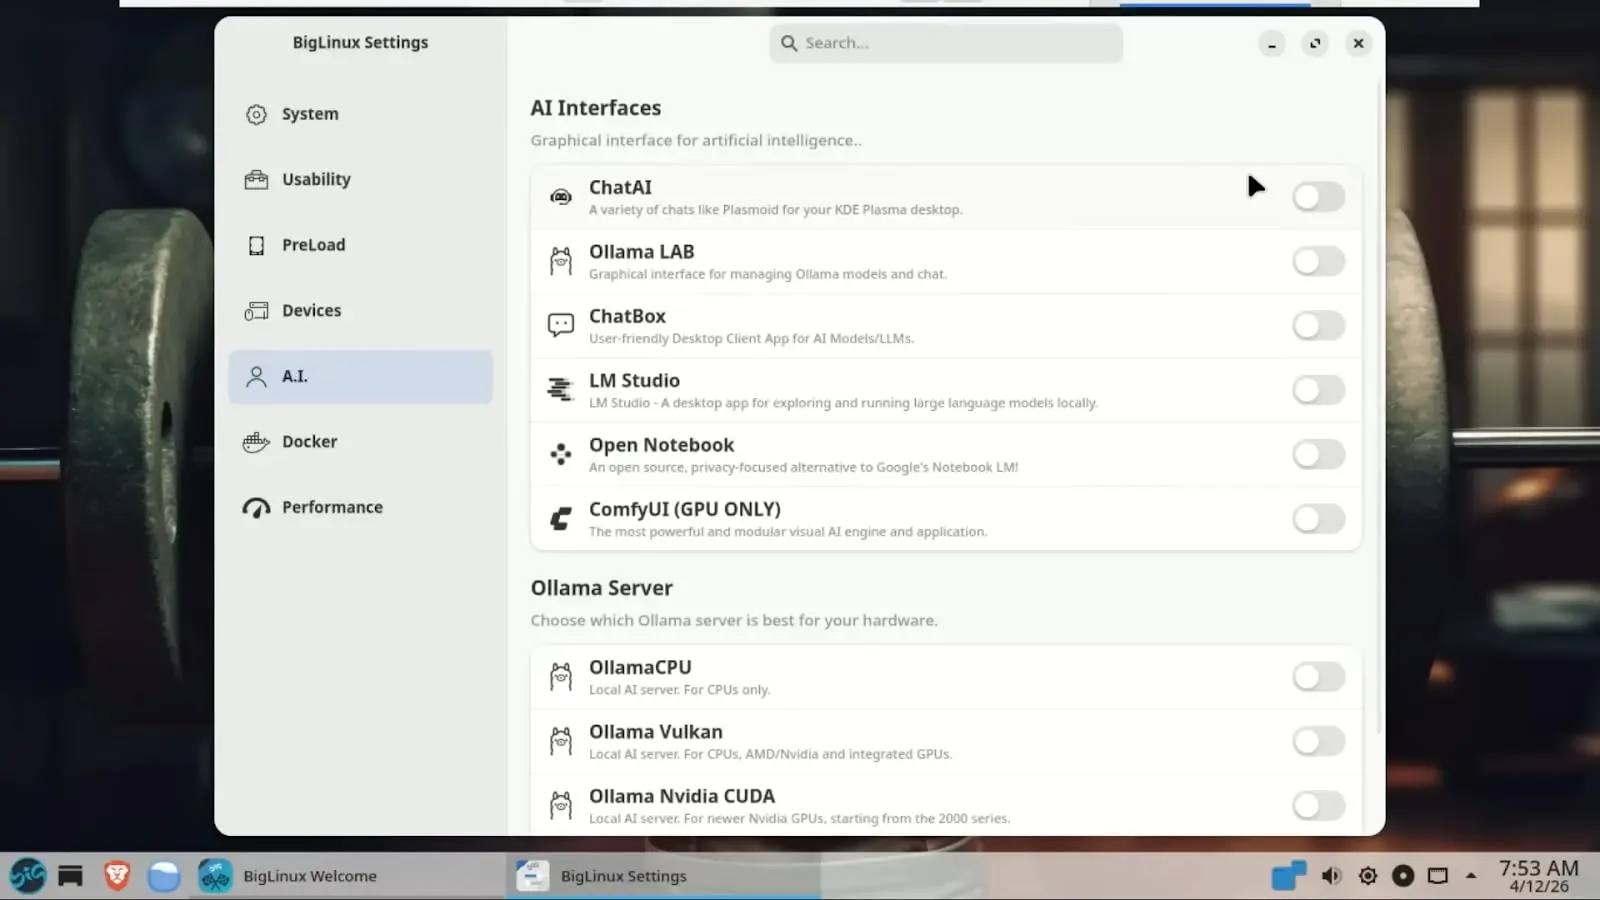This screenshot has width=1600, height=900.
Task: Click the "AI Interfaces" heading
Action: pos(596,108)
